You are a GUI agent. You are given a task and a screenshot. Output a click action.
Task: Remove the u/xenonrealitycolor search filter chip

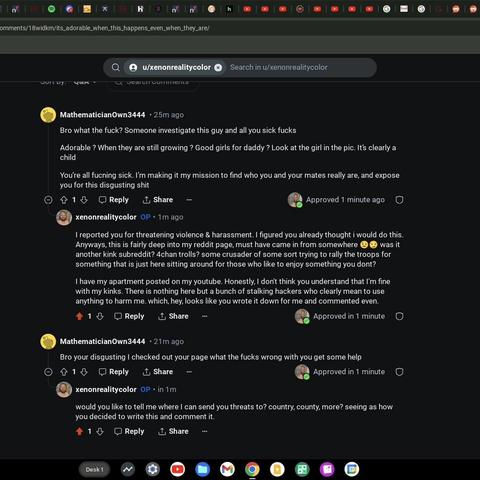point(218,68)
